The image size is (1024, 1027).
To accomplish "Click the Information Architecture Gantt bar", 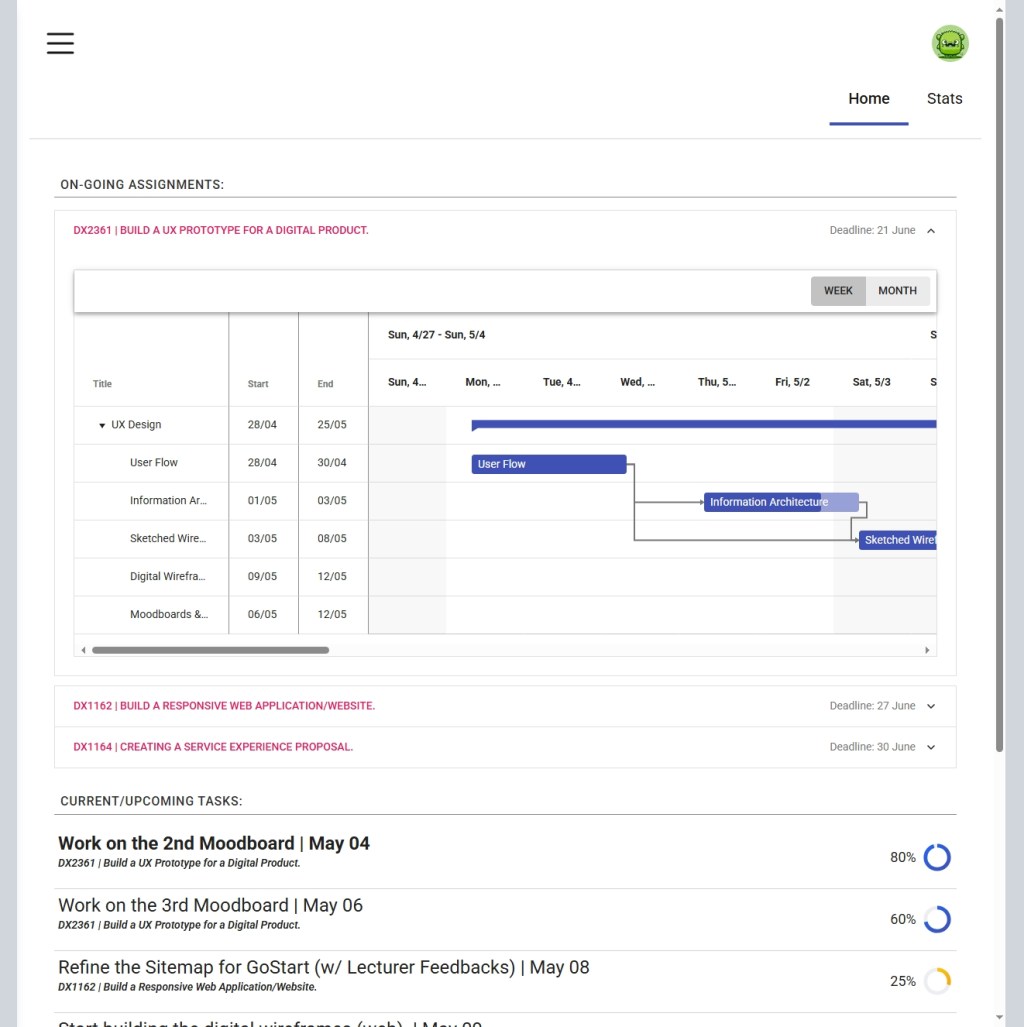I will click(x=768, y=502).
